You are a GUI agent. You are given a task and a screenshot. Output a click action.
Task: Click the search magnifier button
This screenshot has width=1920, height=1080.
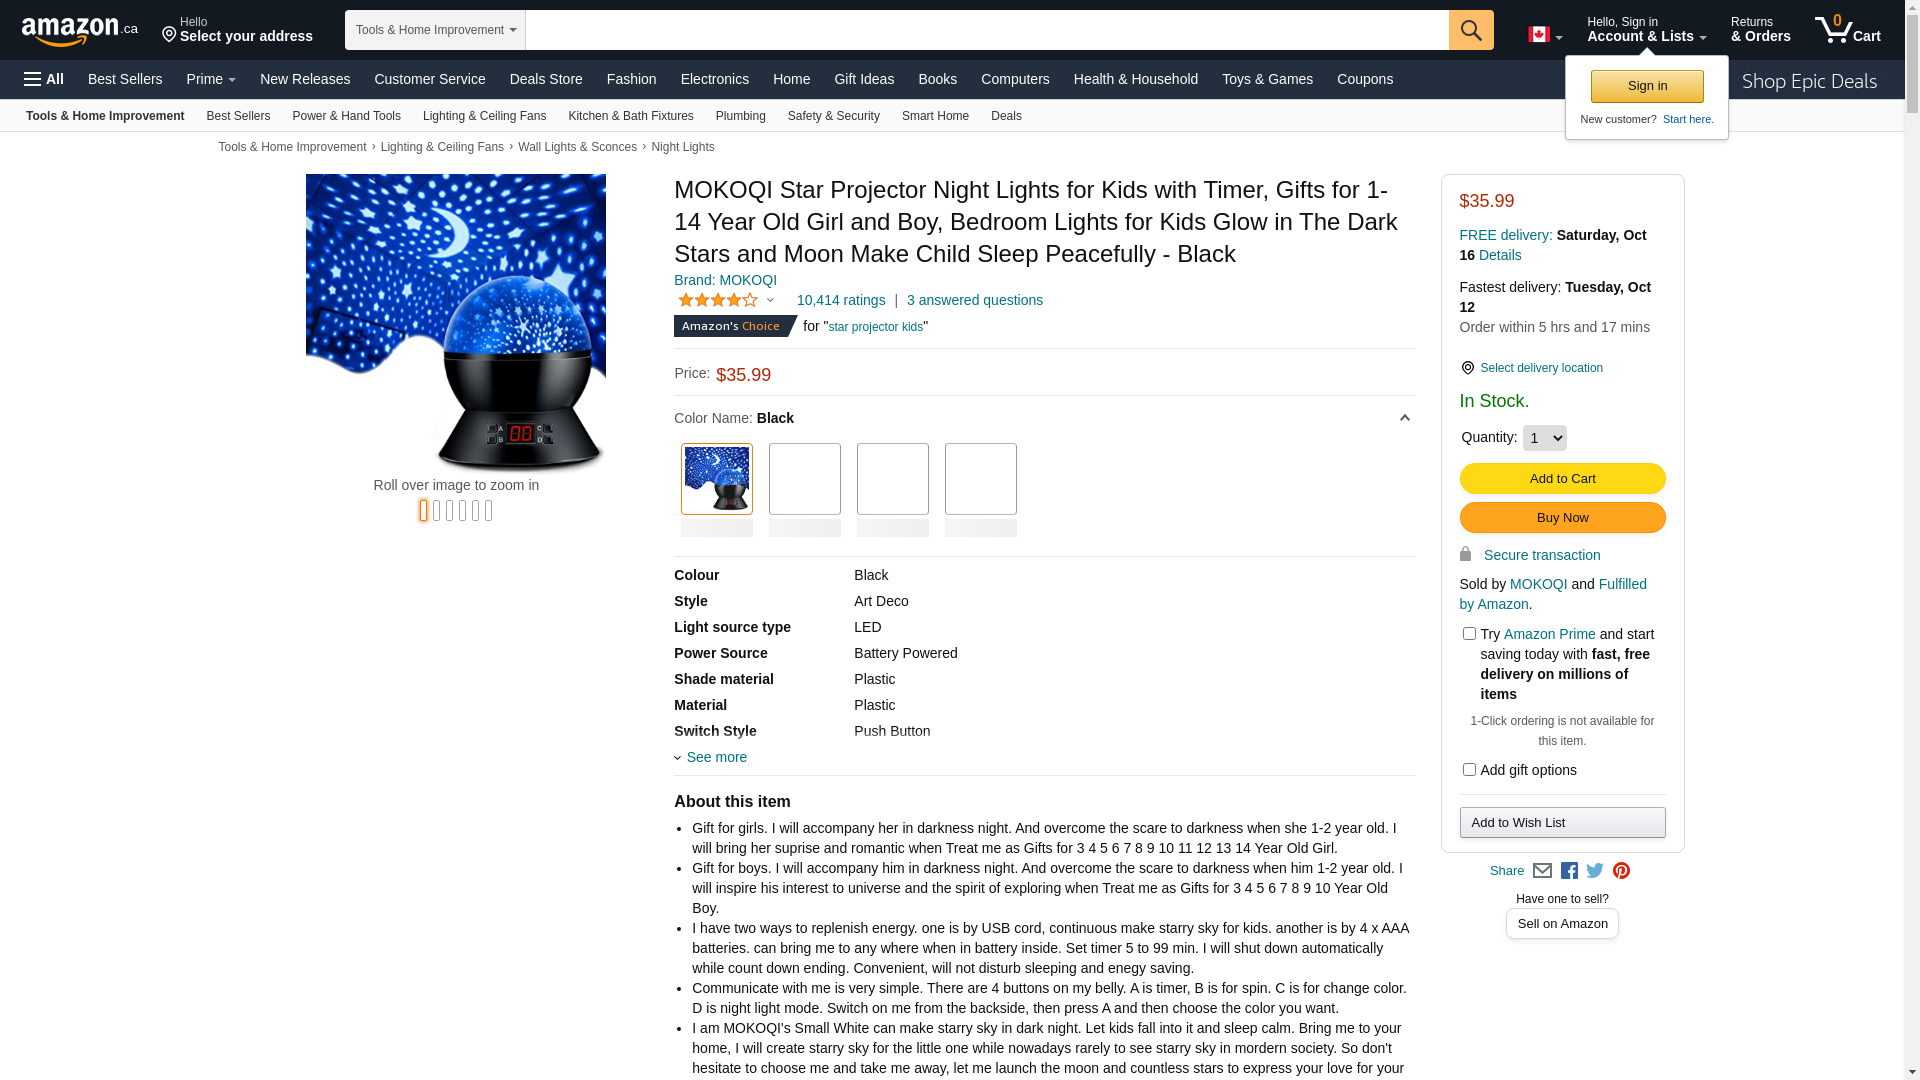coord(1471,30)
